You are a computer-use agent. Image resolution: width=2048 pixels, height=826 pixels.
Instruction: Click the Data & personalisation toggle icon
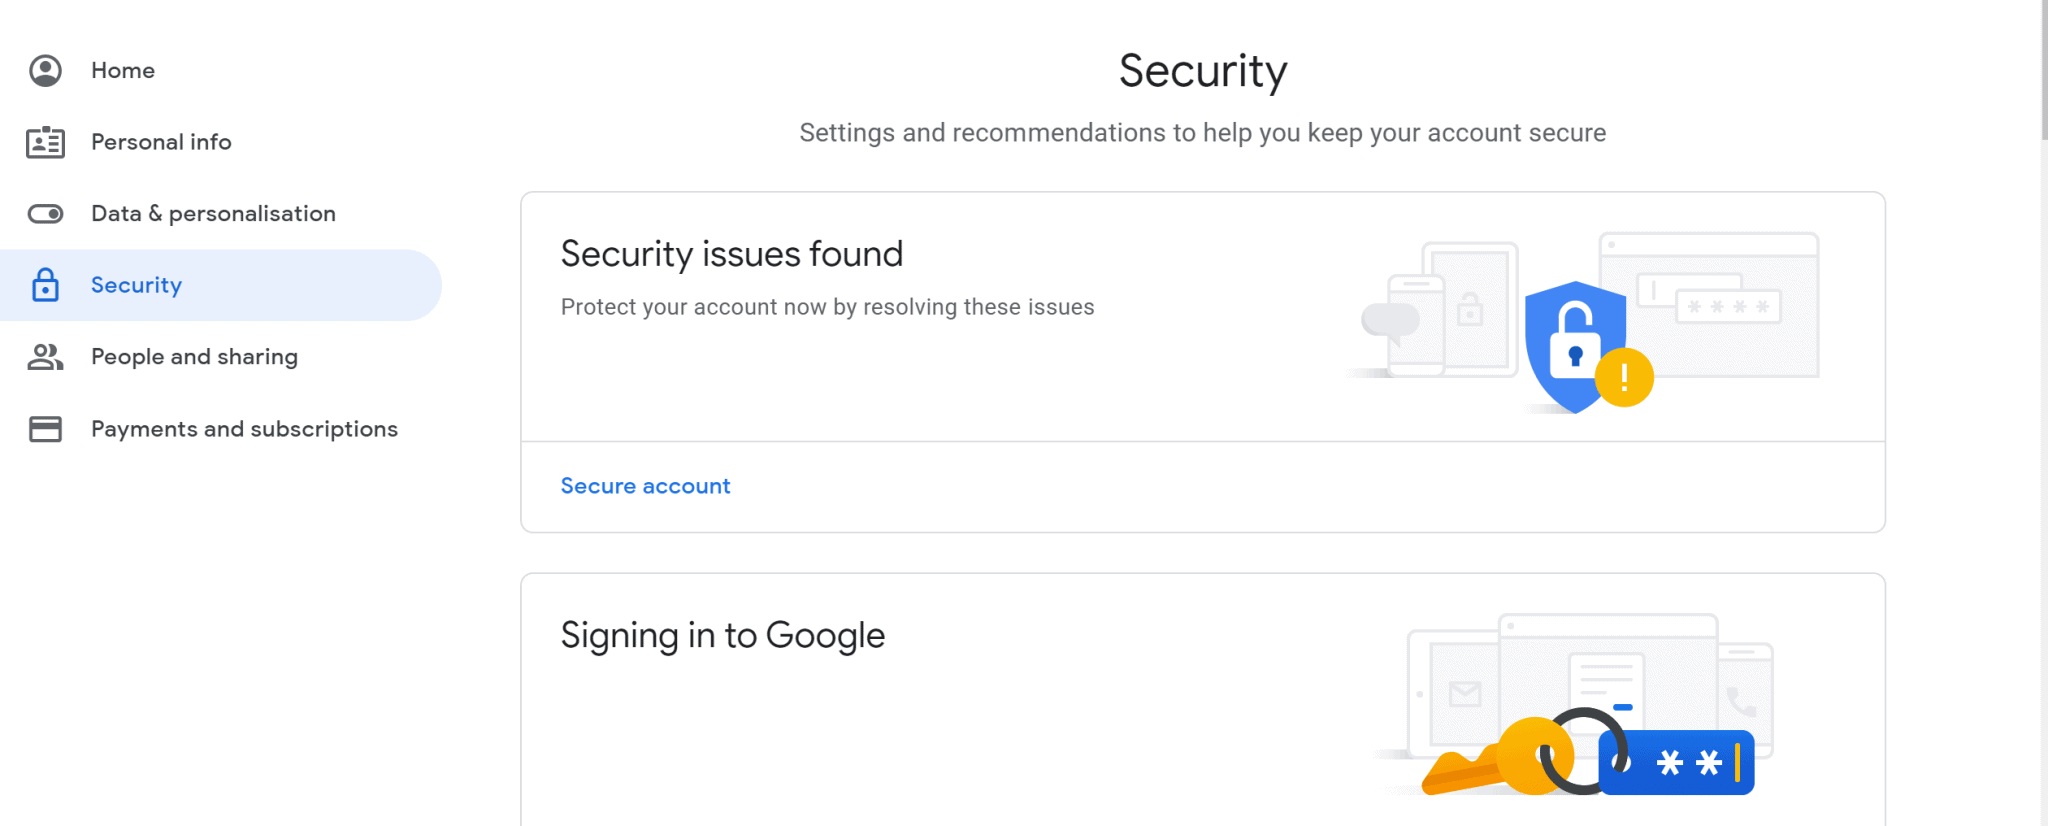tap(45, 214)
